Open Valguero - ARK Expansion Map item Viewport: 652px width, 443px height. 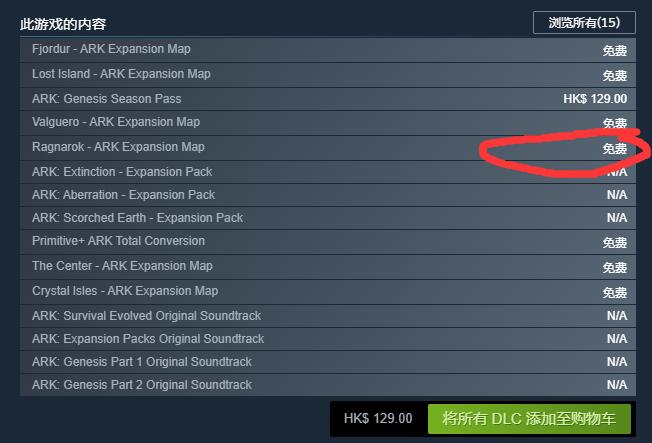[x=328, y=123]
